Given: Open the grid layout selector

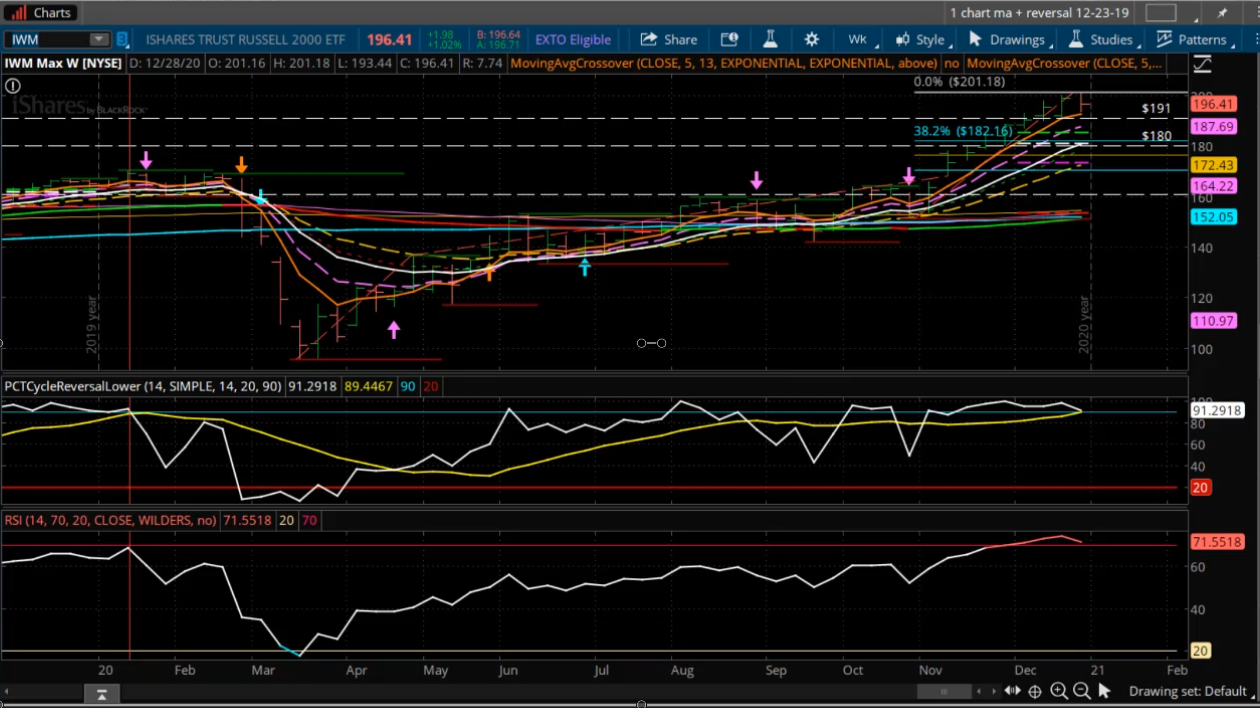Looking at the screenshot, I should 1161,13.
